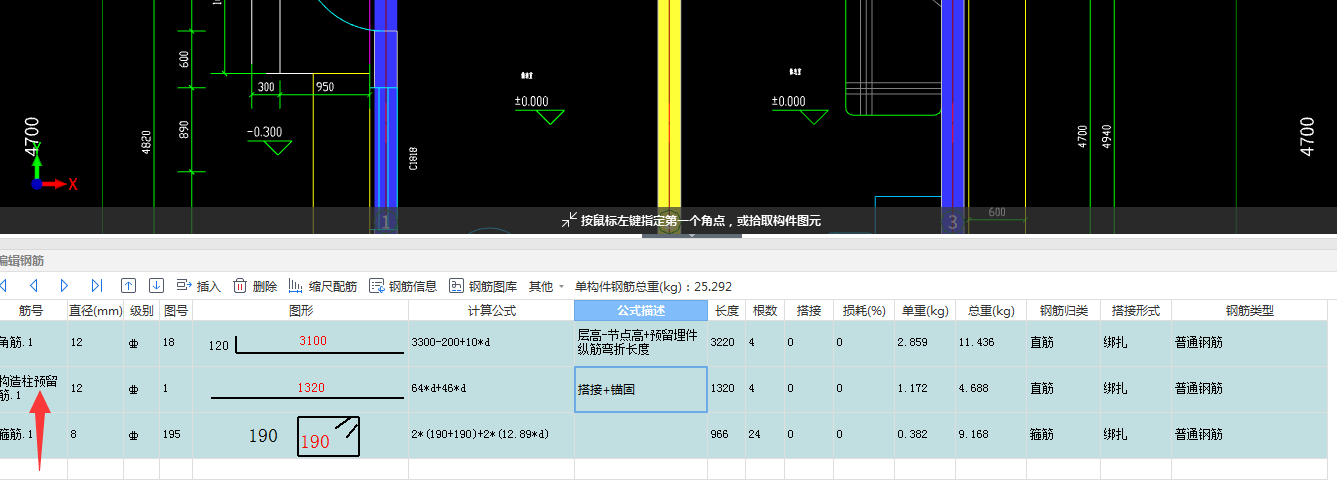Open 缩尺配筋 tool

(x=322, y=286)
